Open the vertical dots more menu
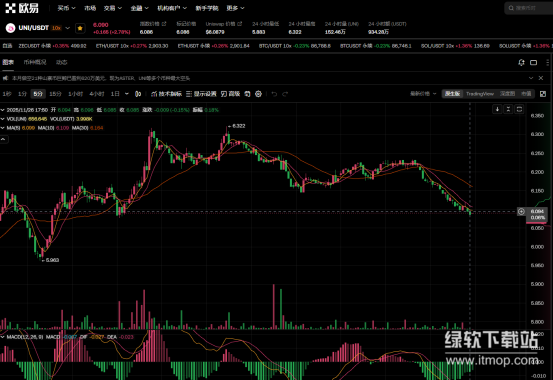 pyautogui.click(x=547, y=62)
